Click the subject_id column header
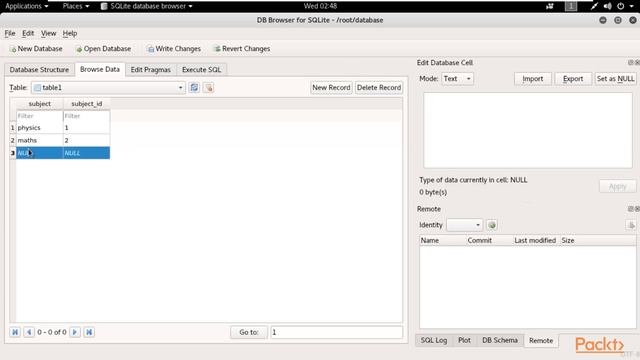This screenshot has width=640, height=360. (87, 104)
